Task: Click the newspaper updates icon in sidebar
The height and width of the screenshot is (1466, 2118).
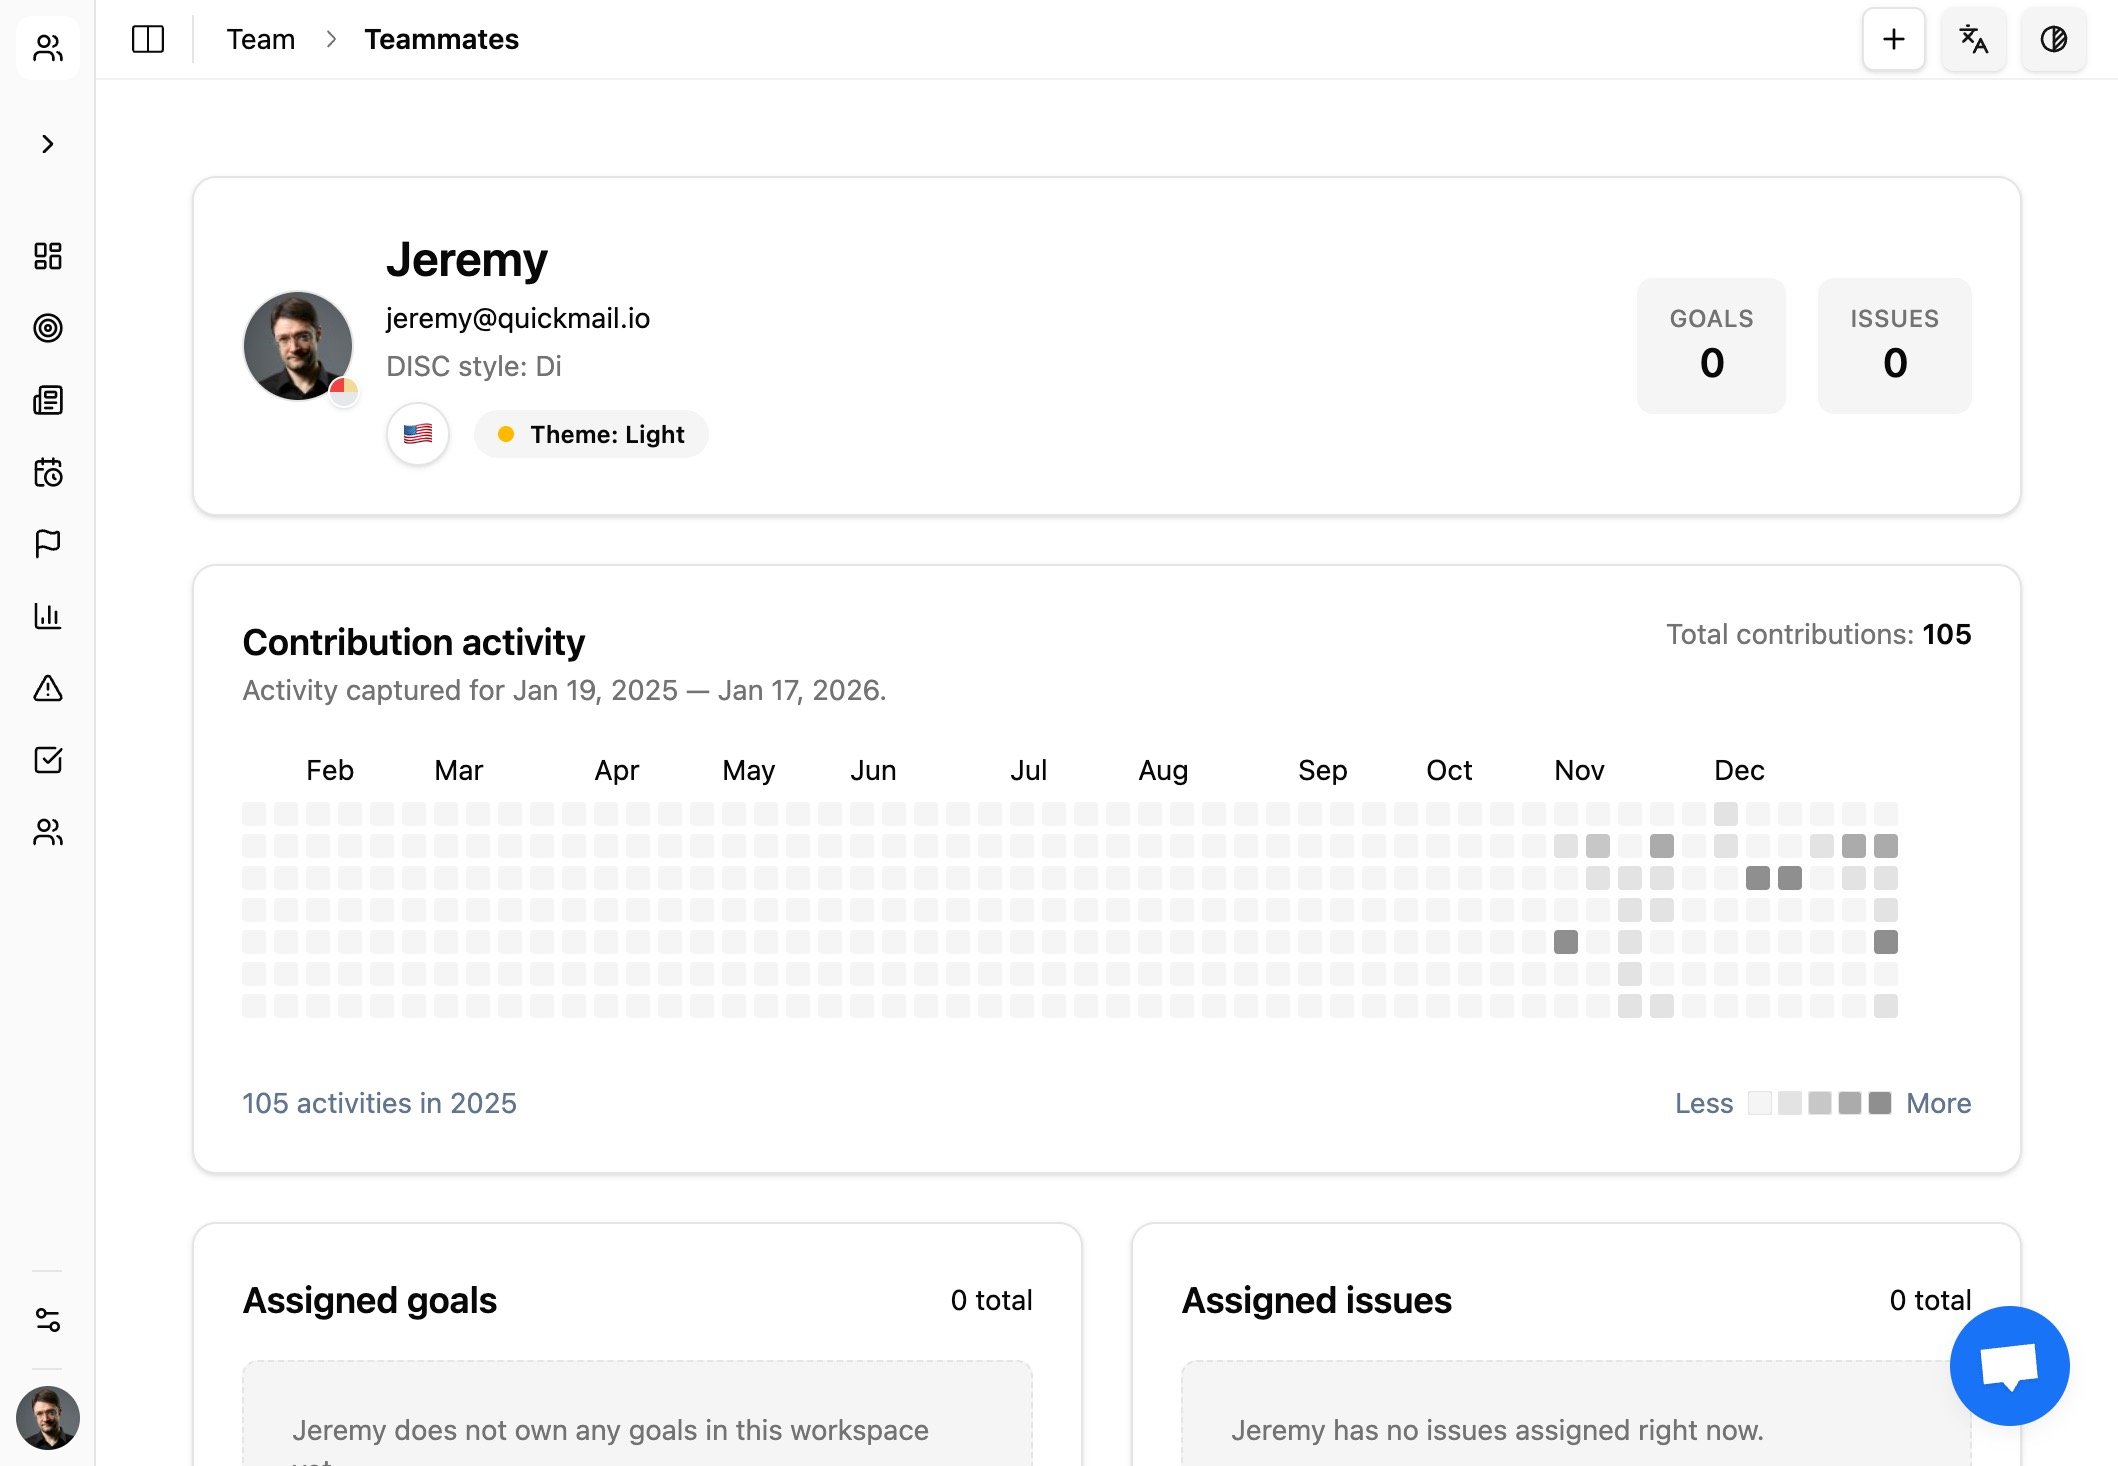Action: pos(48,400)
